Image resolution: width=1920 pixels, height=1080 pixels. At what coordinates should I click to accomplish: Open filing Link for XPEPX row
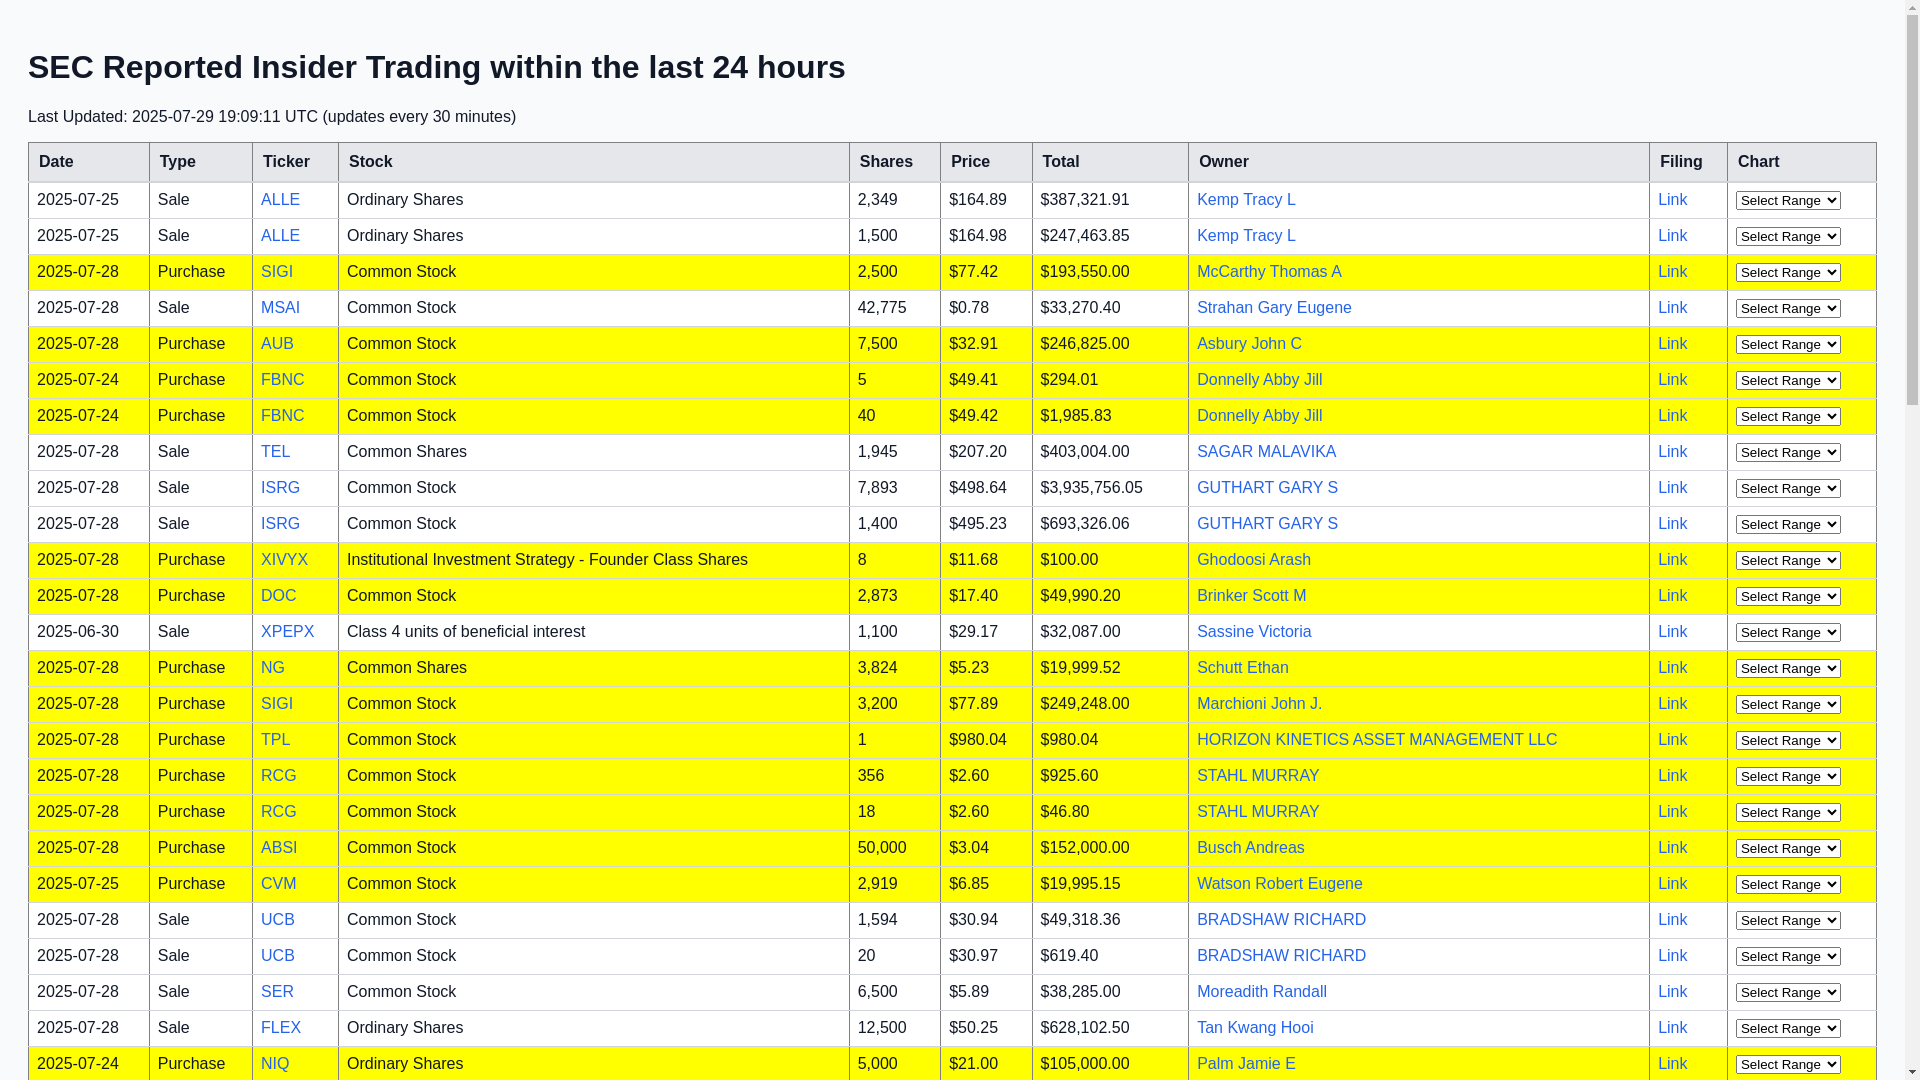[x=1672, y=632]
